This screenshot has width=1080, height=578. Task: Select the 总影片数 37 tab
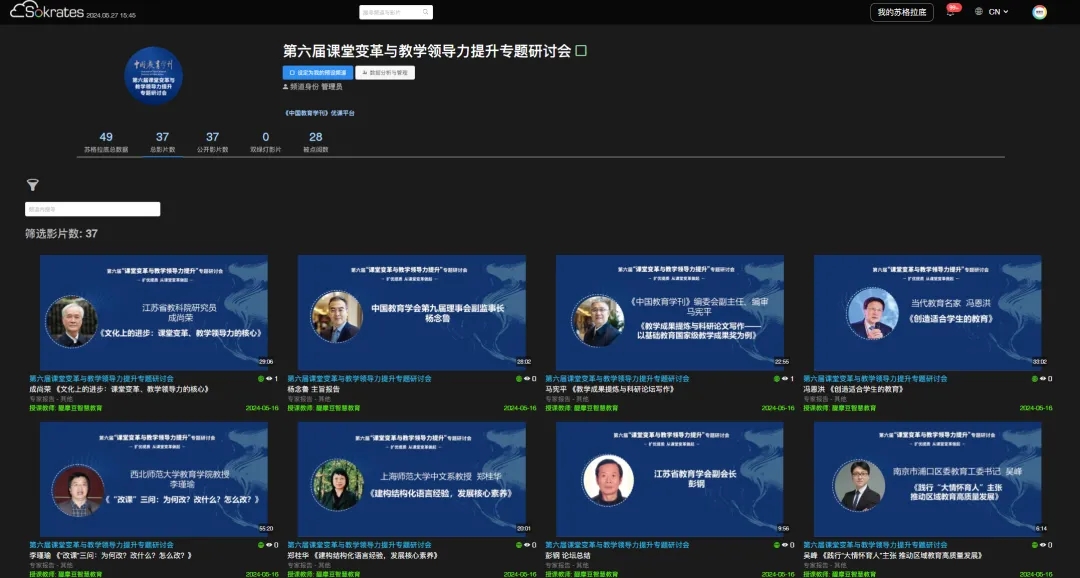[x=162, y=142]
